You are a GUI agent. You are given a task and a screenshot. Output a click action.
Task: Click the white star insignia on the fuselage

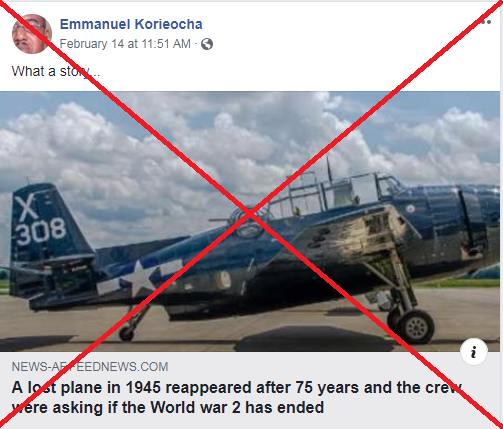coord(140,277)
